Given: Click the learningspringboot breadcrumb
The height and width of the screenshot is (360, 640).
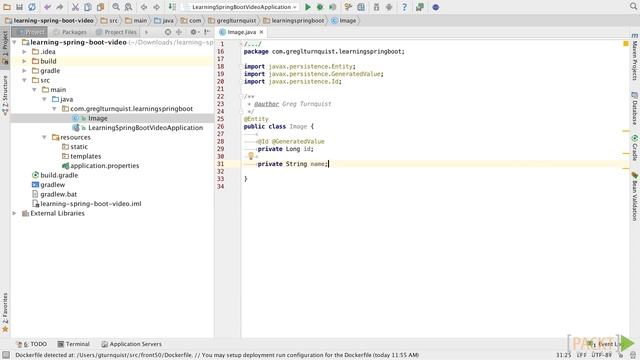Looking at the screenshot, I should (x=294, y=20).
